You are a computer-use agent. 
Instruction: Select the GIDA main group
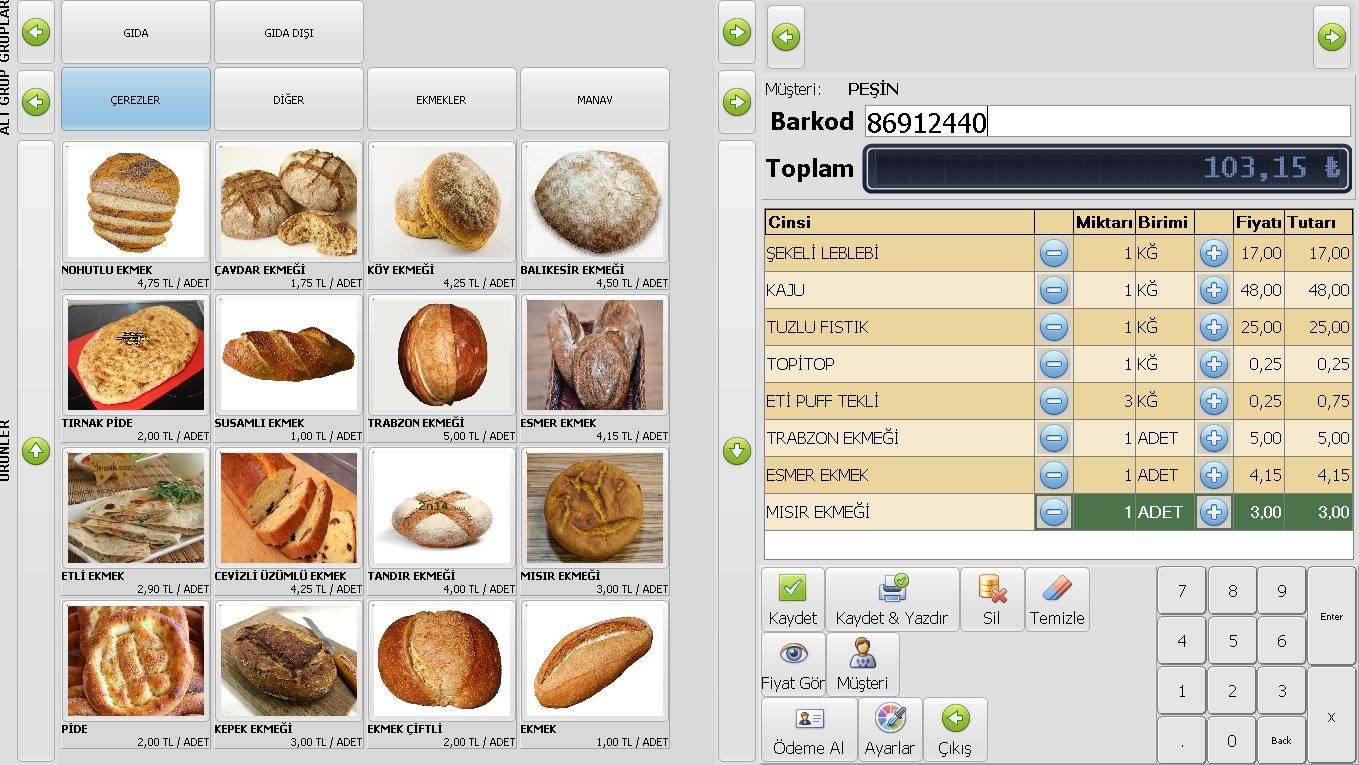point(136,33)
